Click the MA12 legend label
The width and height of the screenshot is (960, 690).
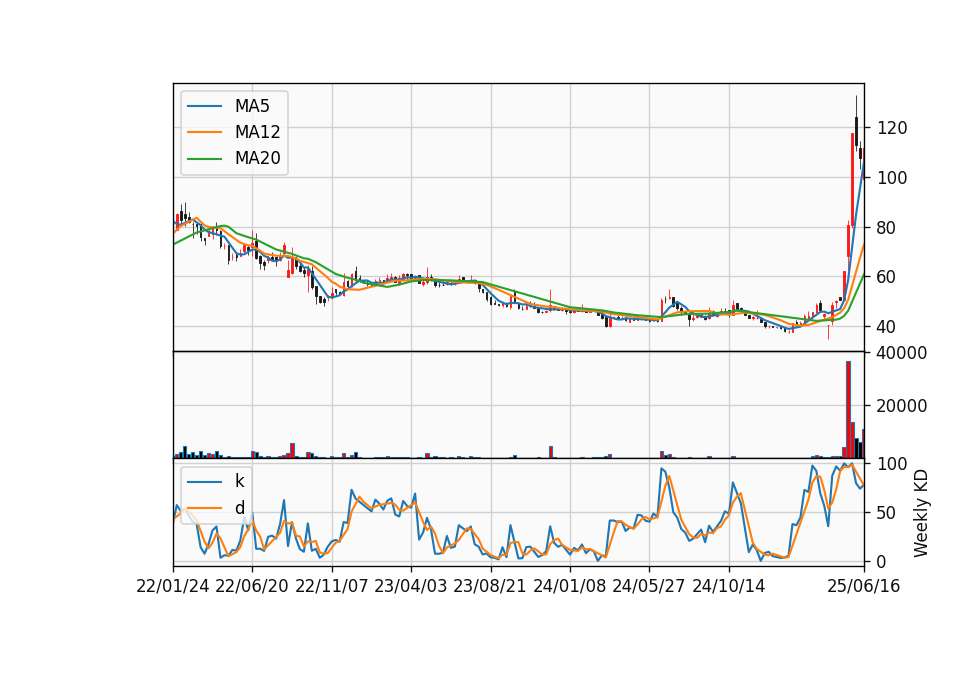pos(257,132)
